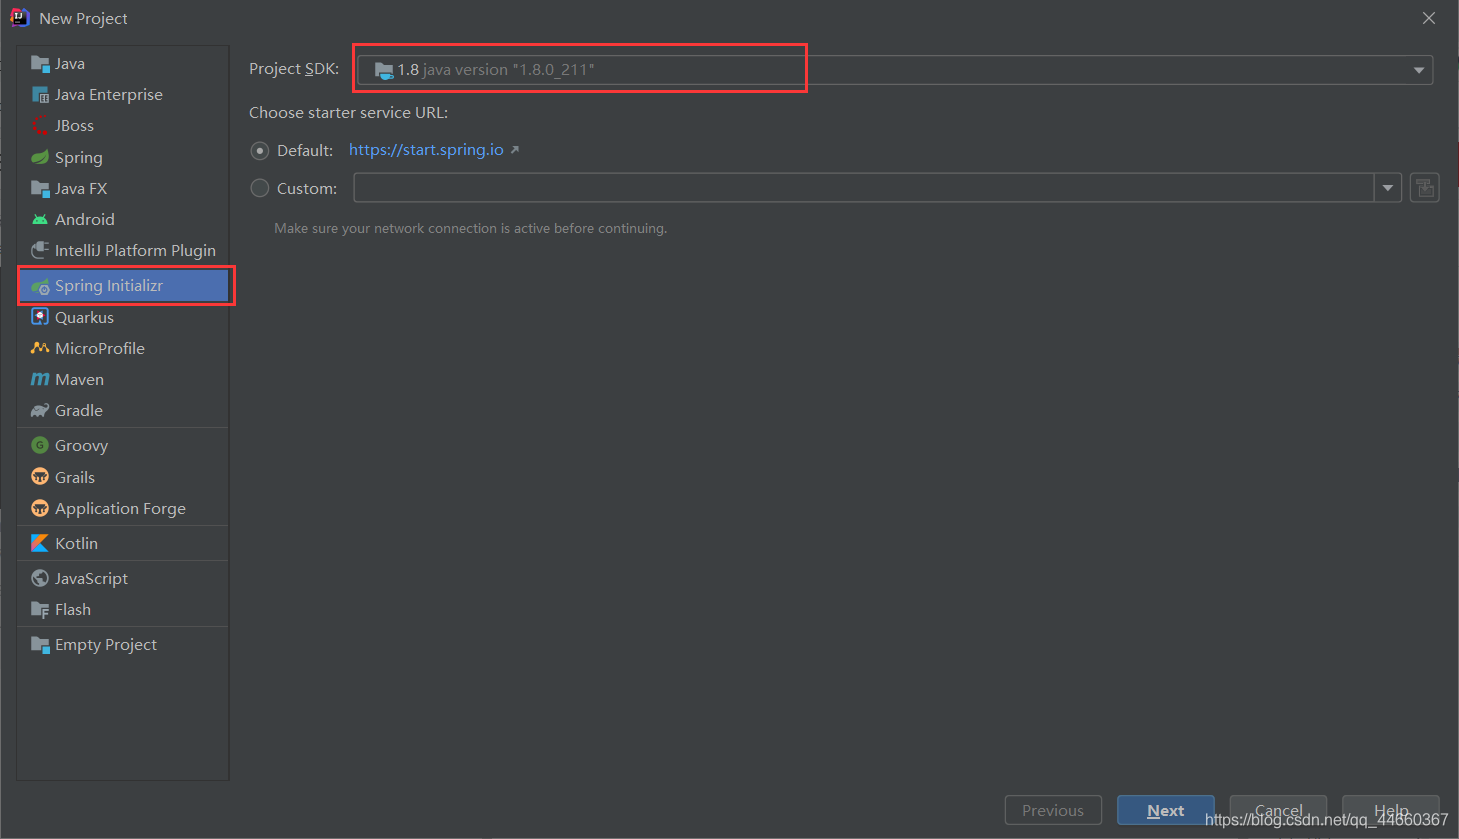Click the Spring leaf icon
The height and width of the screenshot is (839, 1459).
click(40, 157)
